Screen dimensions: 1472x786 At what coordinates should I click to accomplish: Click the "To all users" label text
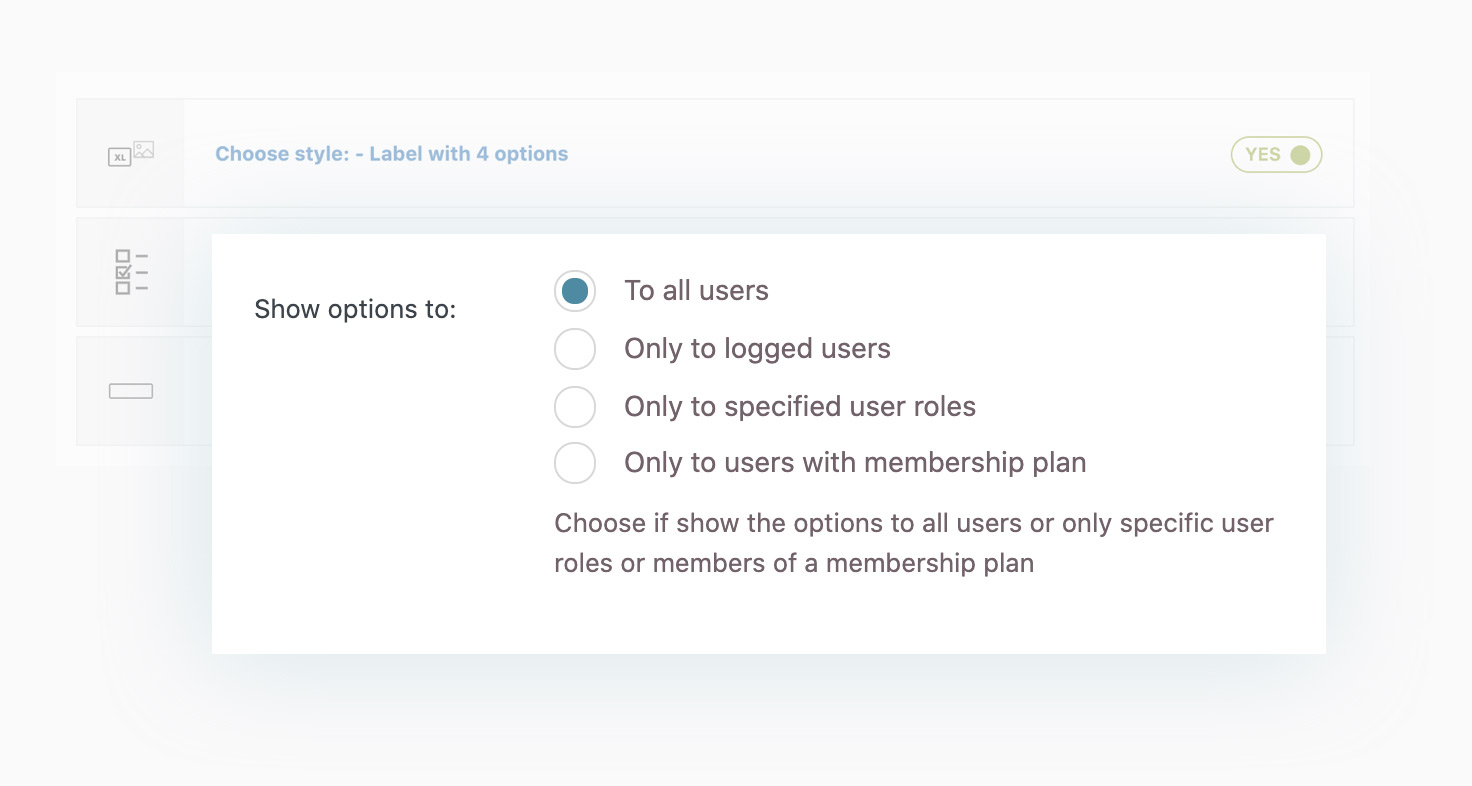click(696, 291)
